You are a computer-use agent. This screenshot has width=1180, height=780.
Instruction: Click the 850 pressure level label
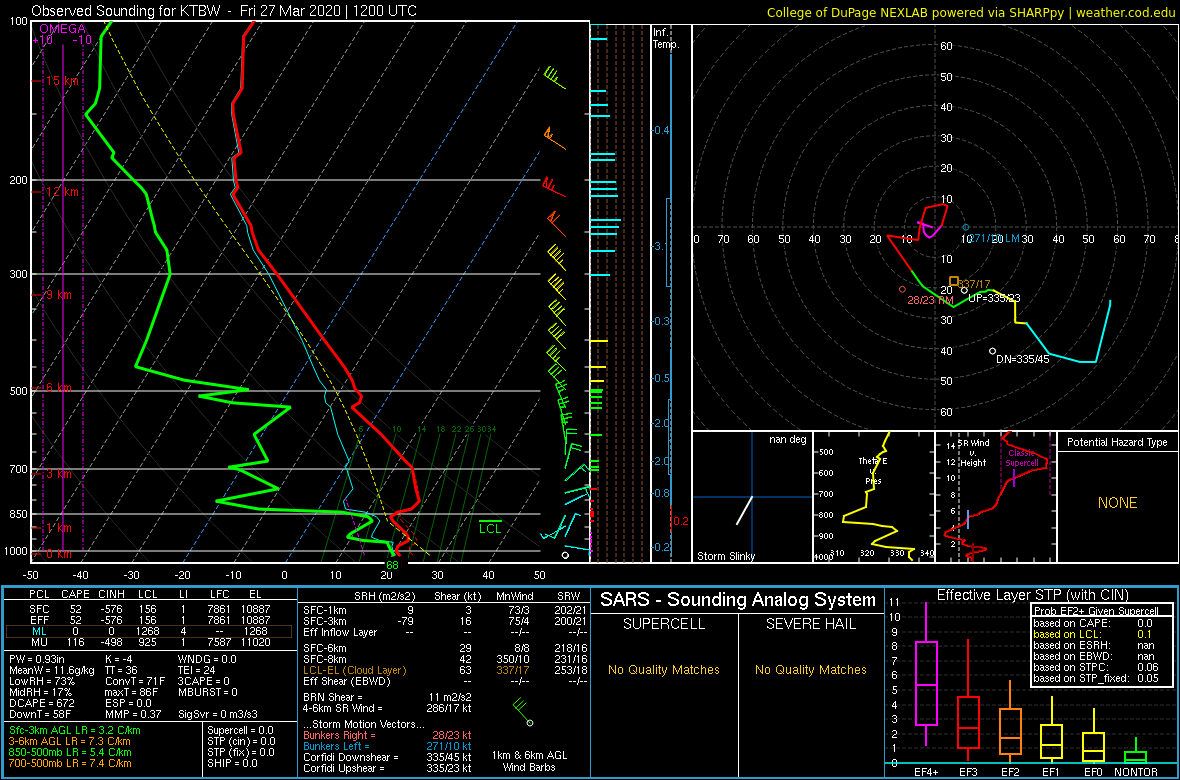(17, 514)
